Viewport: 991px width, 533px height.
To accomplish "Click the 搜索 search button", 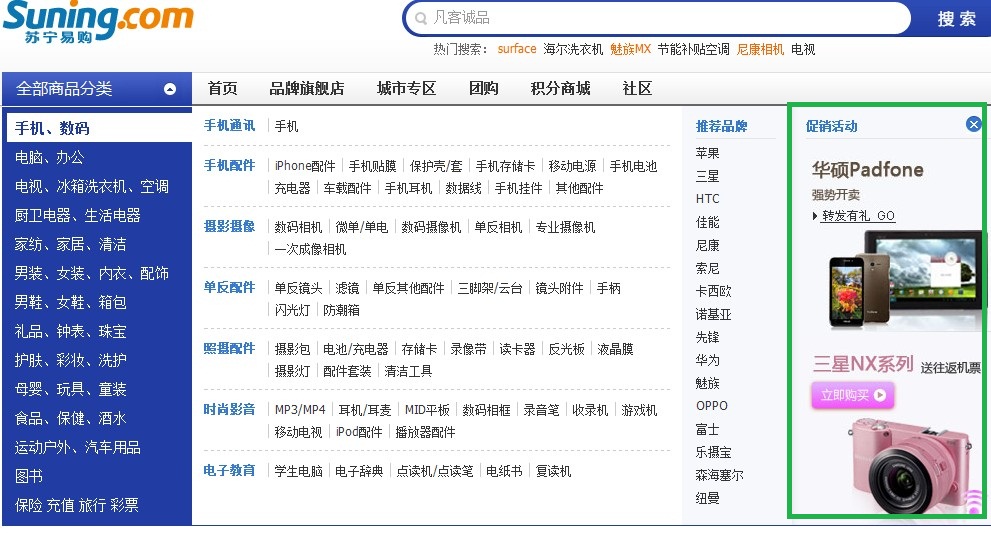I will 956,19.
